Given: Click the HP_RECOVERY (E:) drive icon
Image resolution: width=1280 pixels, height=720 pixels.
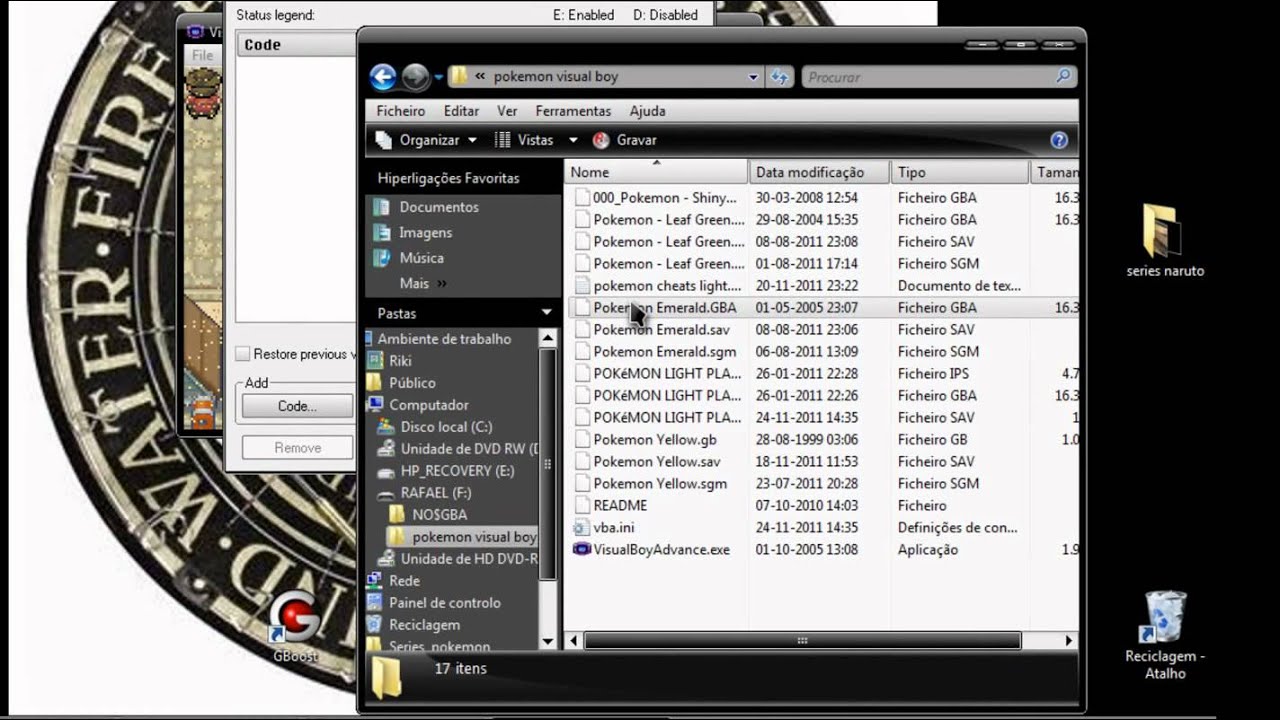Looking at the screenshot, I should coord(385,471).
